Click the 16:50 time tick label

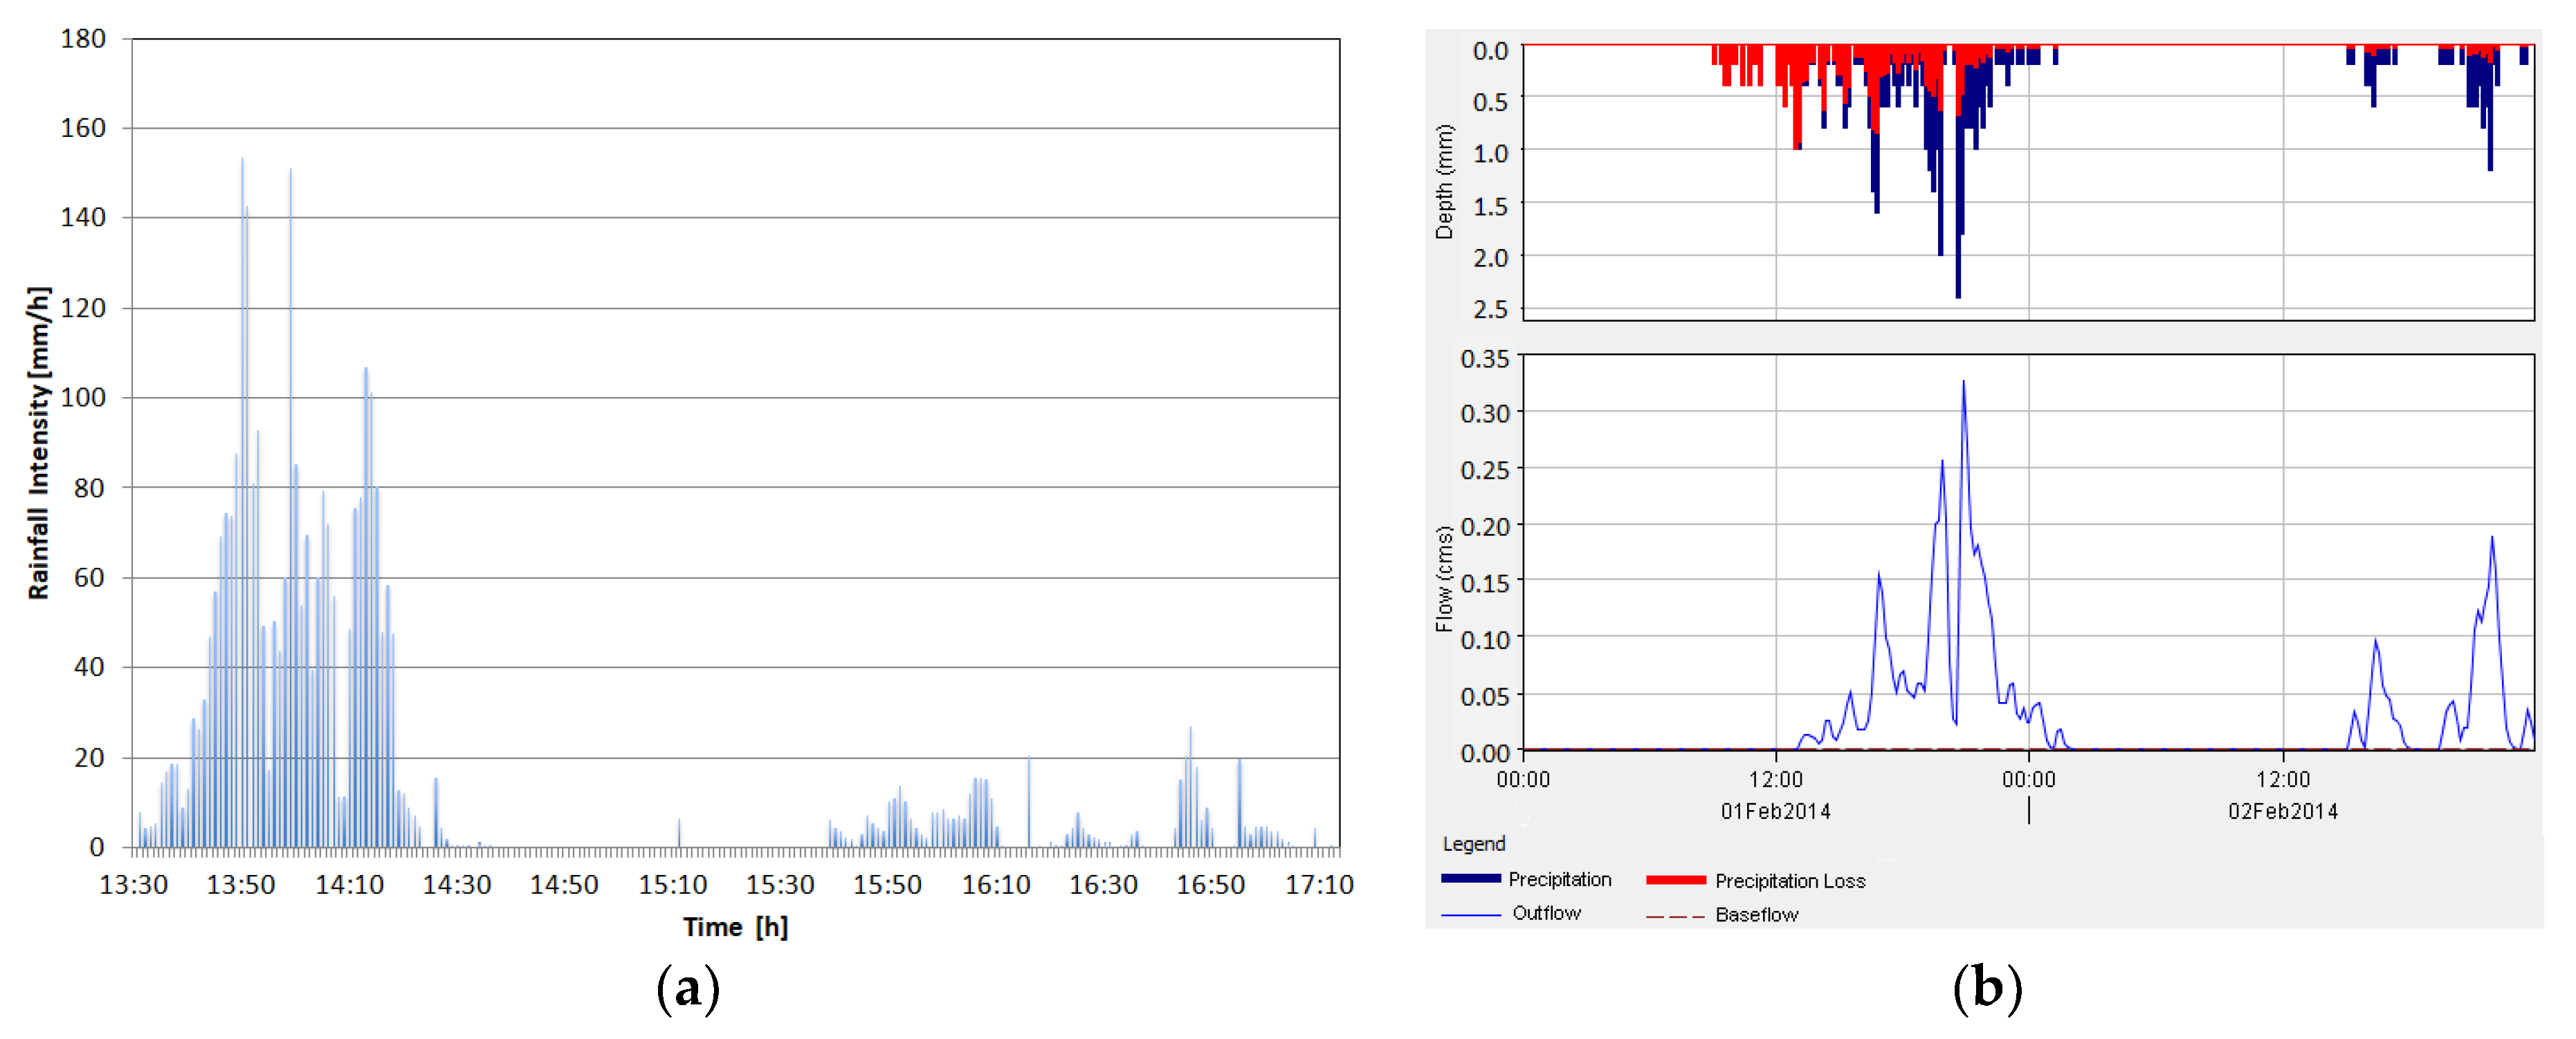pyautogui.click(x=1210, y=885)
